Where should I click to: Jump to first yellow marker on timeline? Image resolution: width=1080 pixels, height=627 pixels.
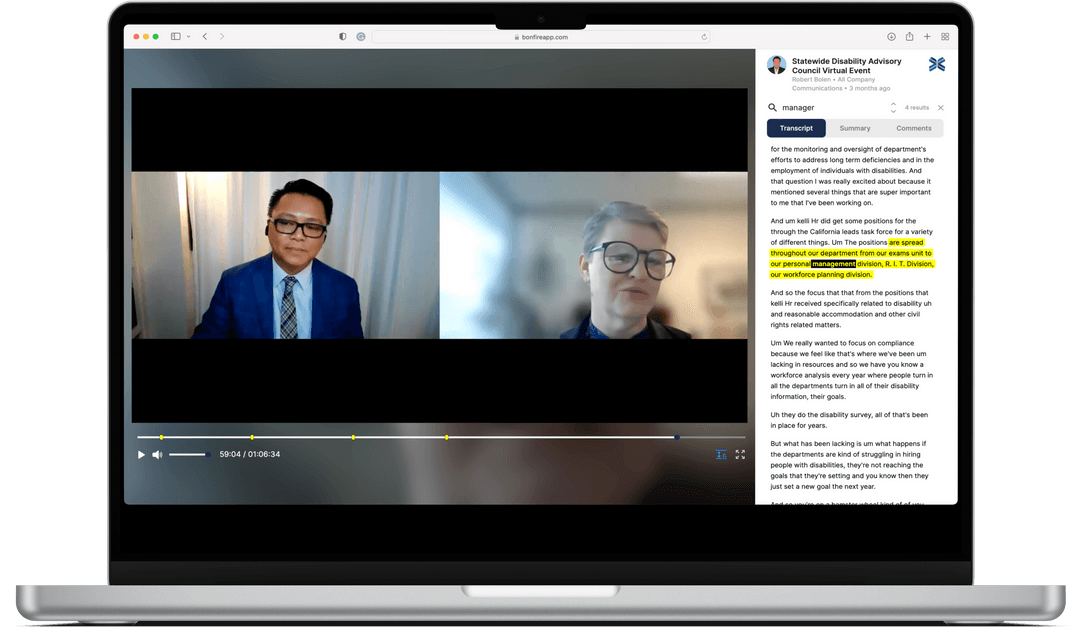pyautogui.click(x=161, y=437)
